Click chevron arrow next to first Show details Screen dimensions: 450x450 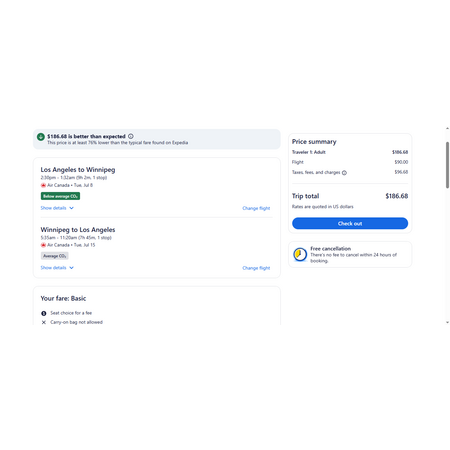coord(71,208)
